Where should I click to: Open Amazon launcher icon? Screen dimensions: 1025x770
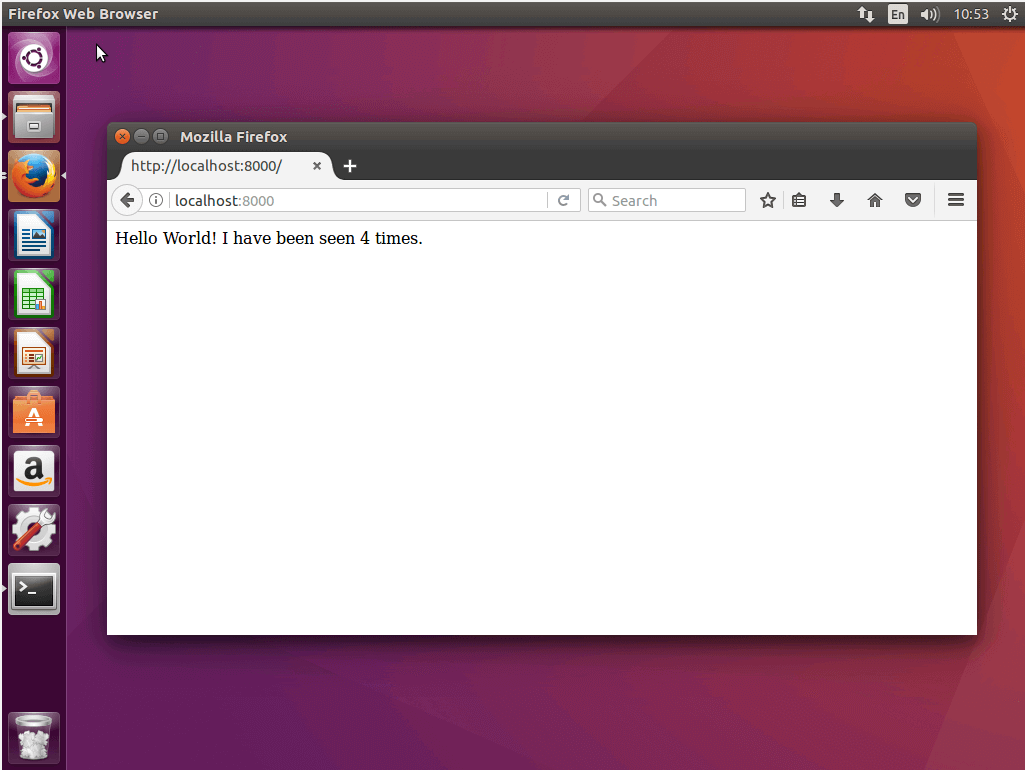tap(34, 471)
